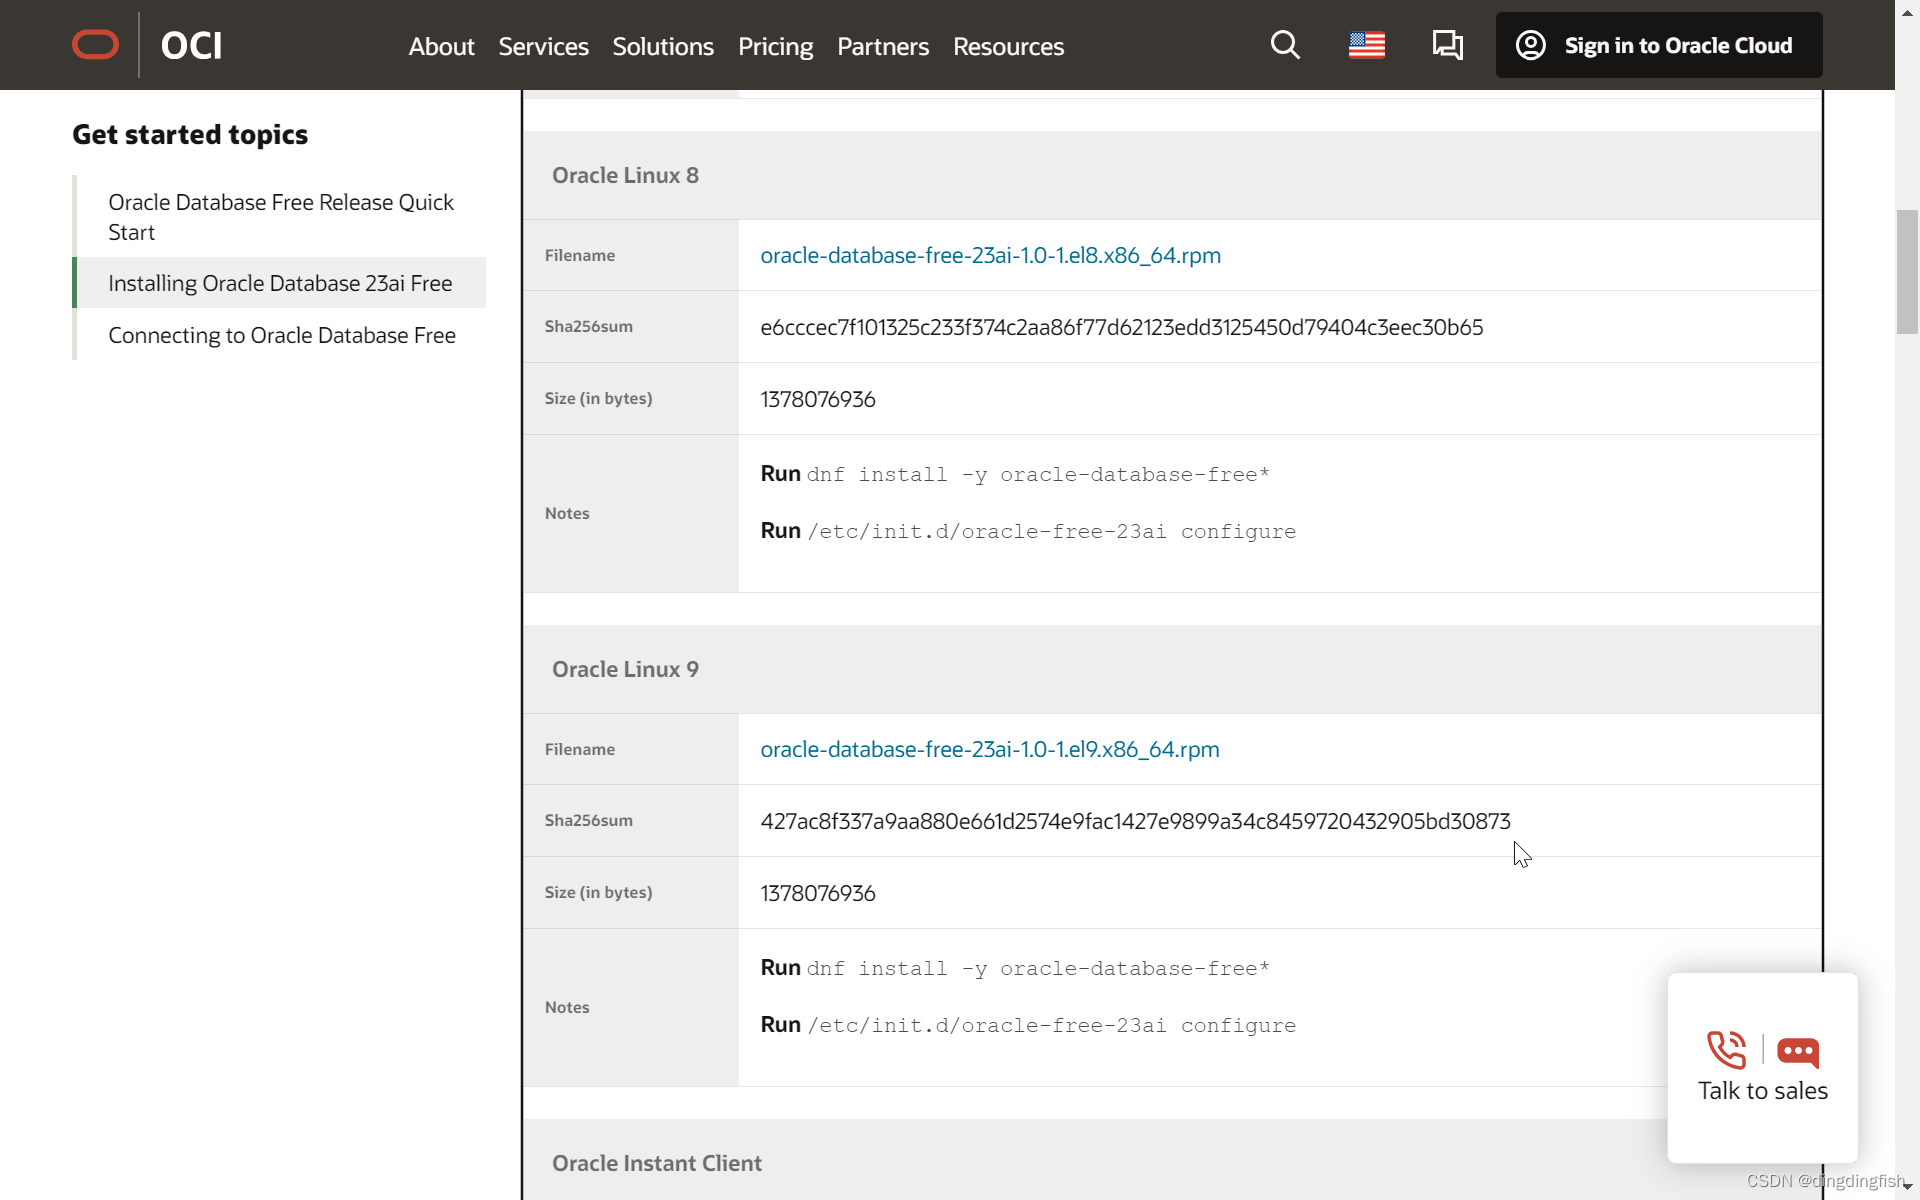Viewport: 1920px width, 1200px height.
Task: Click Sign in to Oracle Cloud button
Action: 1659,45
